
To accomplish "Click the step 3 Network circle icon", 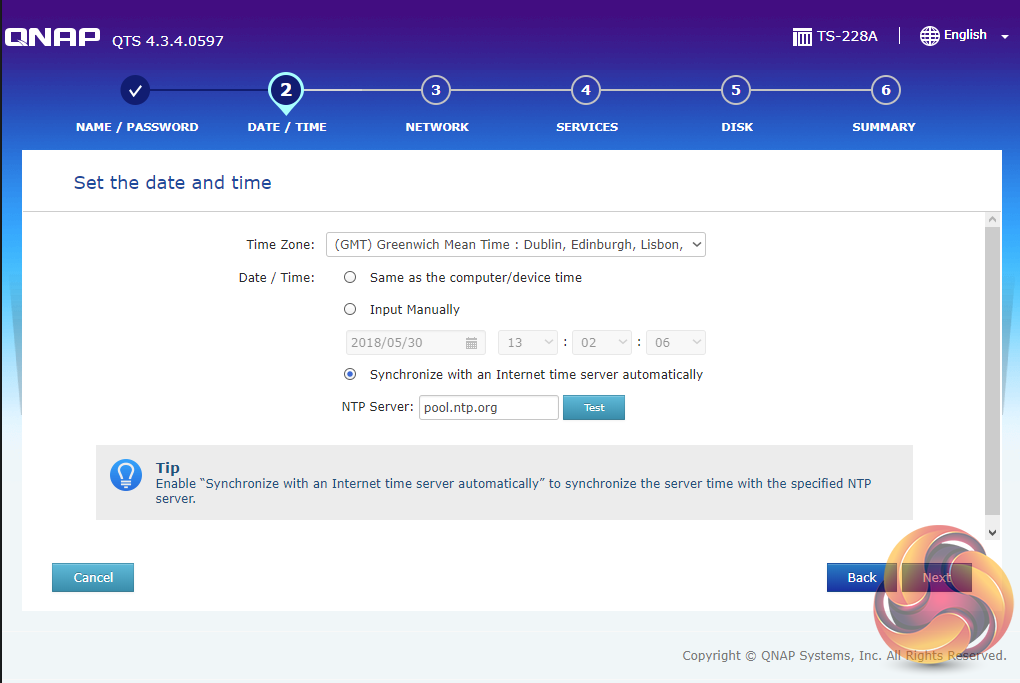I will coord(436,90).
